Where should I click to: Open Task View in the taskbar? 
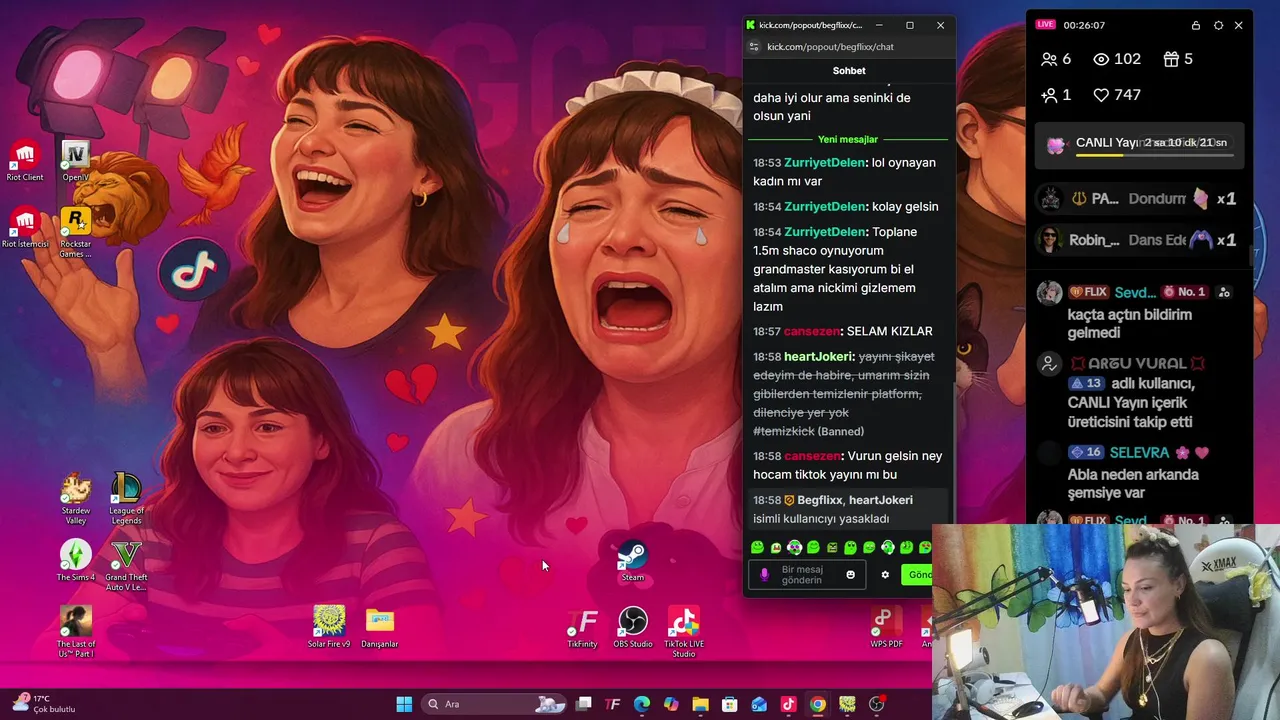[584, 704]
